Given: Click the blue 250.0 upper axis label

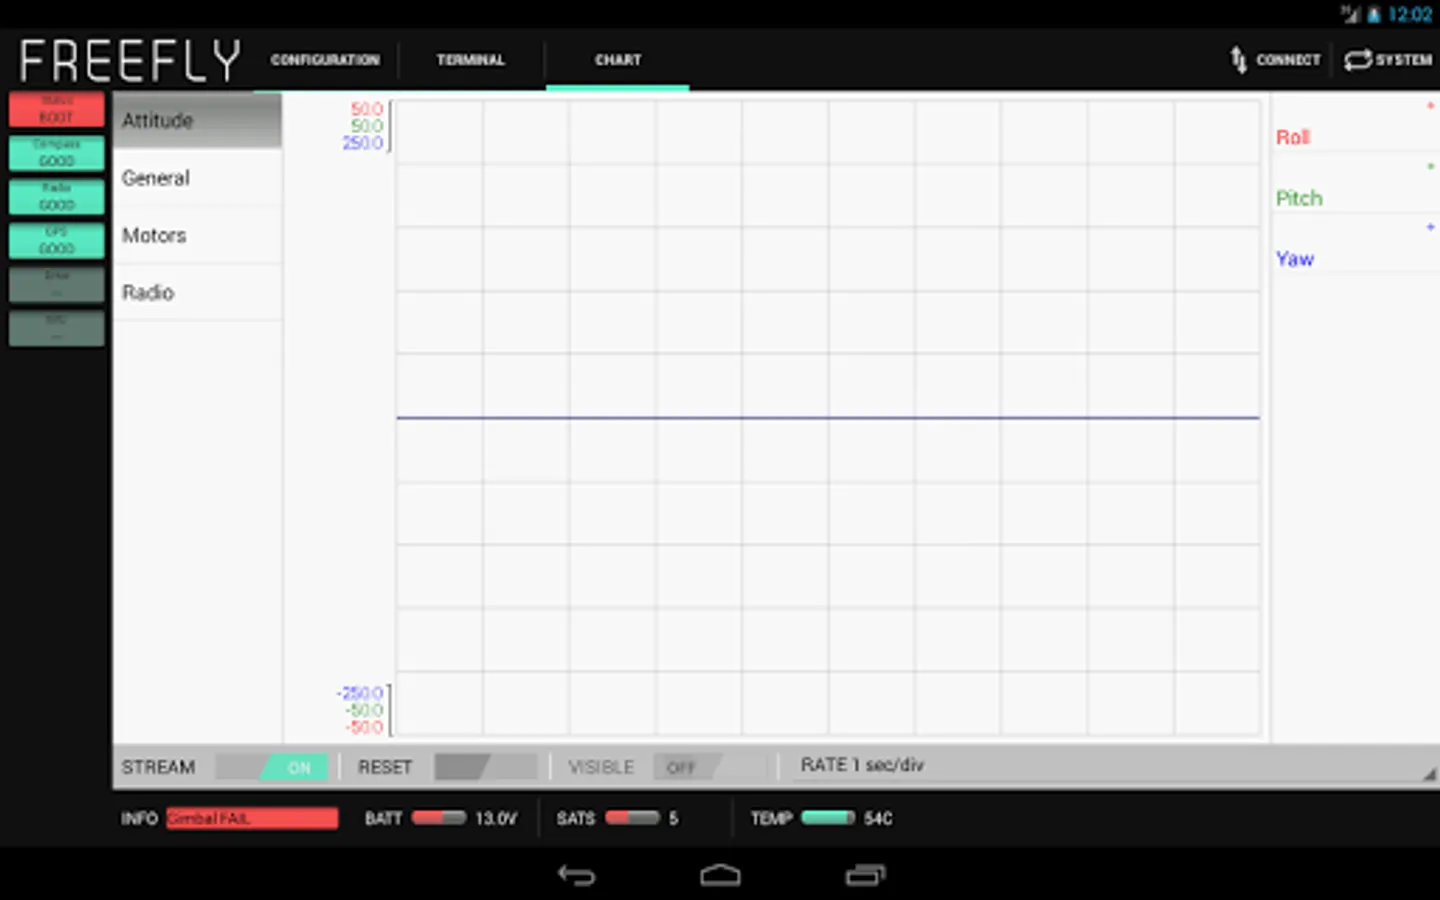Looking at the screenshot, I should [362, 143].
